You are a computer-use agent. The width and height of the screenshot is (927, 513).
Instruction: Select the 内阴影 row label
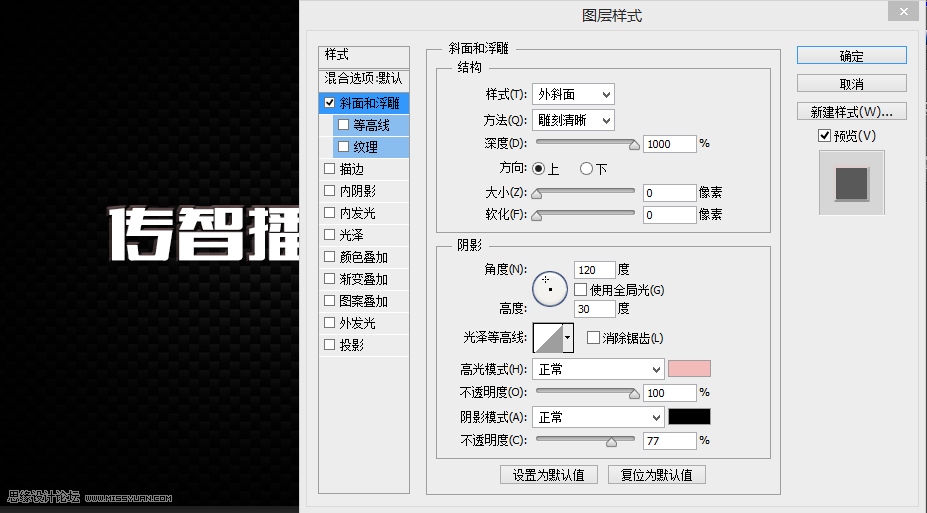(358, 191)
